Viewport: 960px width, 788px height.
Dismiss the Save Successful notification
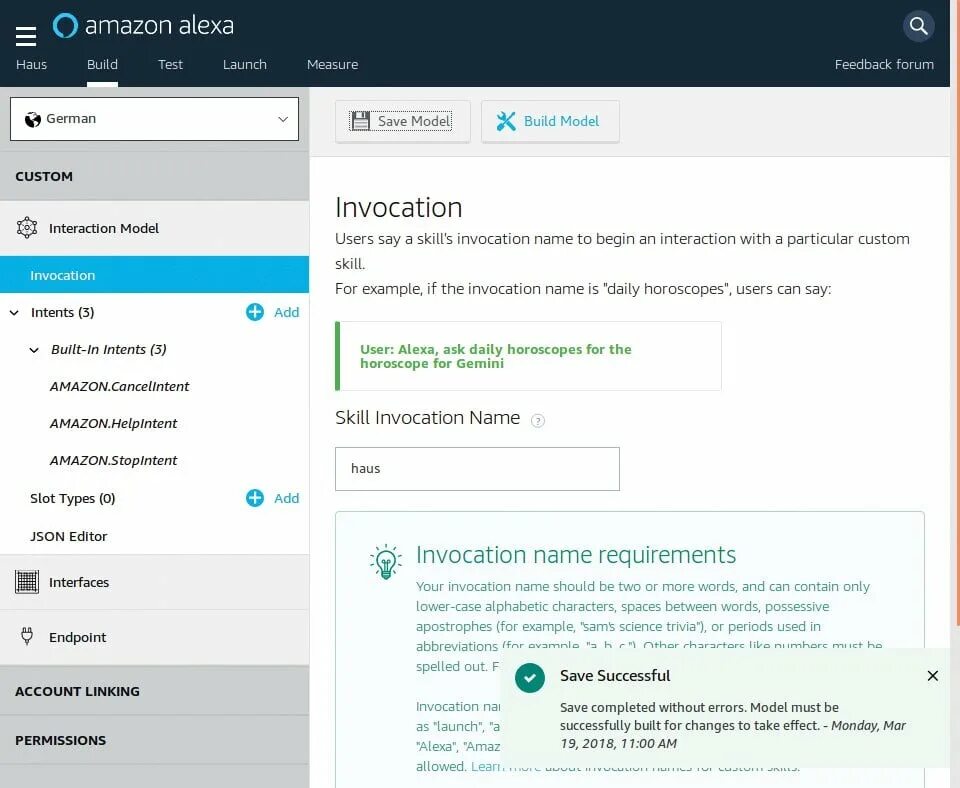932,675
